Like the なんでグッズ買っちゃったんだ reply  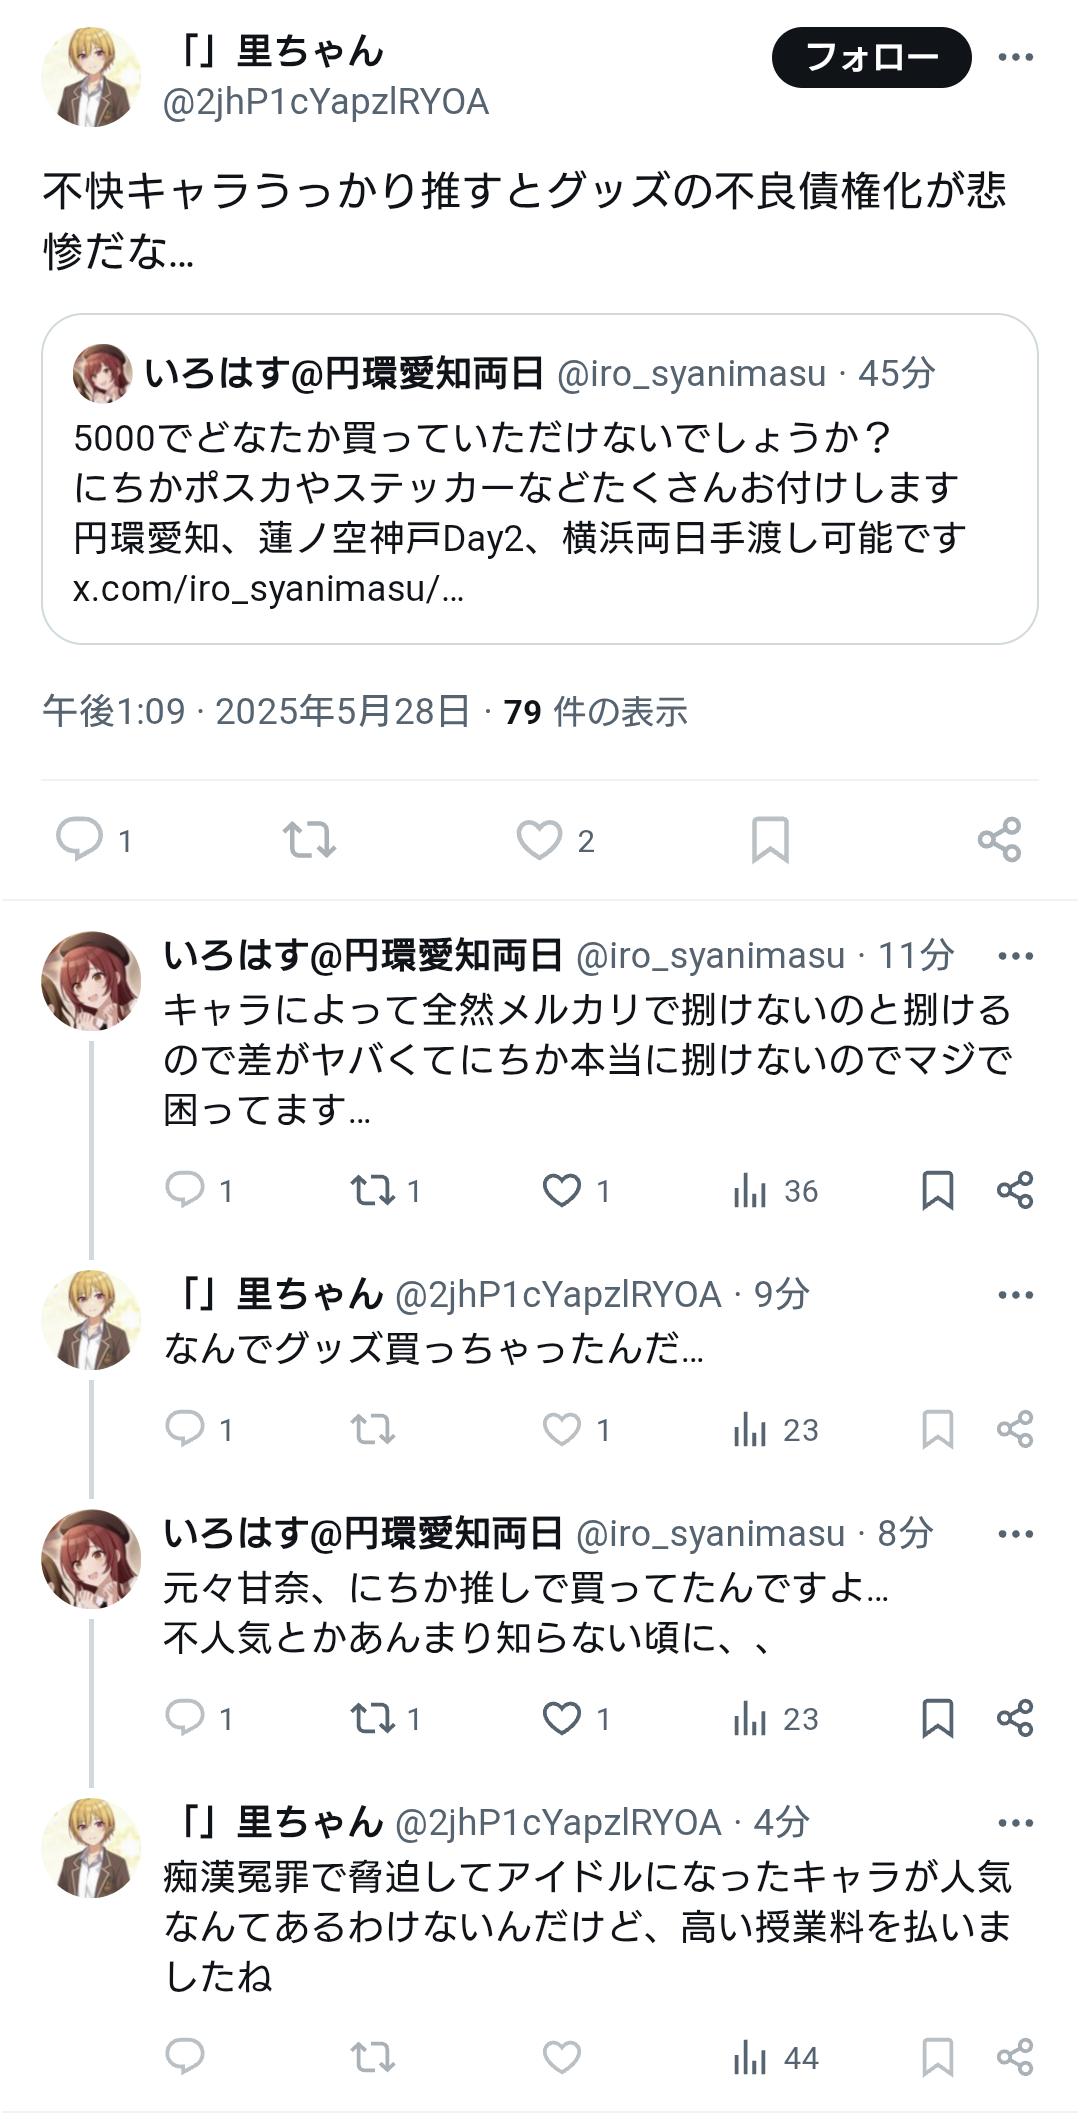point(562,1429)
